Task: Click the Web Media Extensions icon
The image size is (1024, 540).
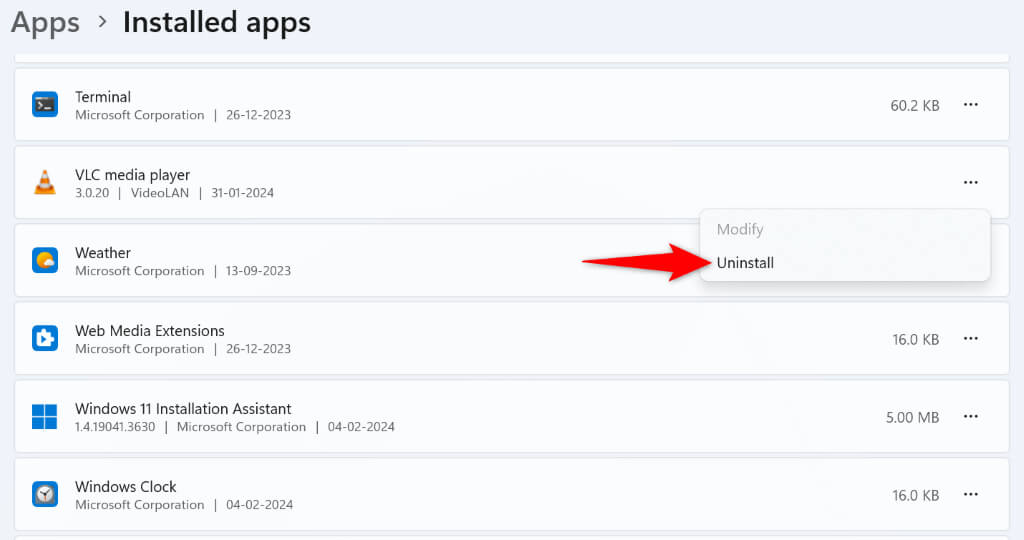Action: (x=45, y=338)
